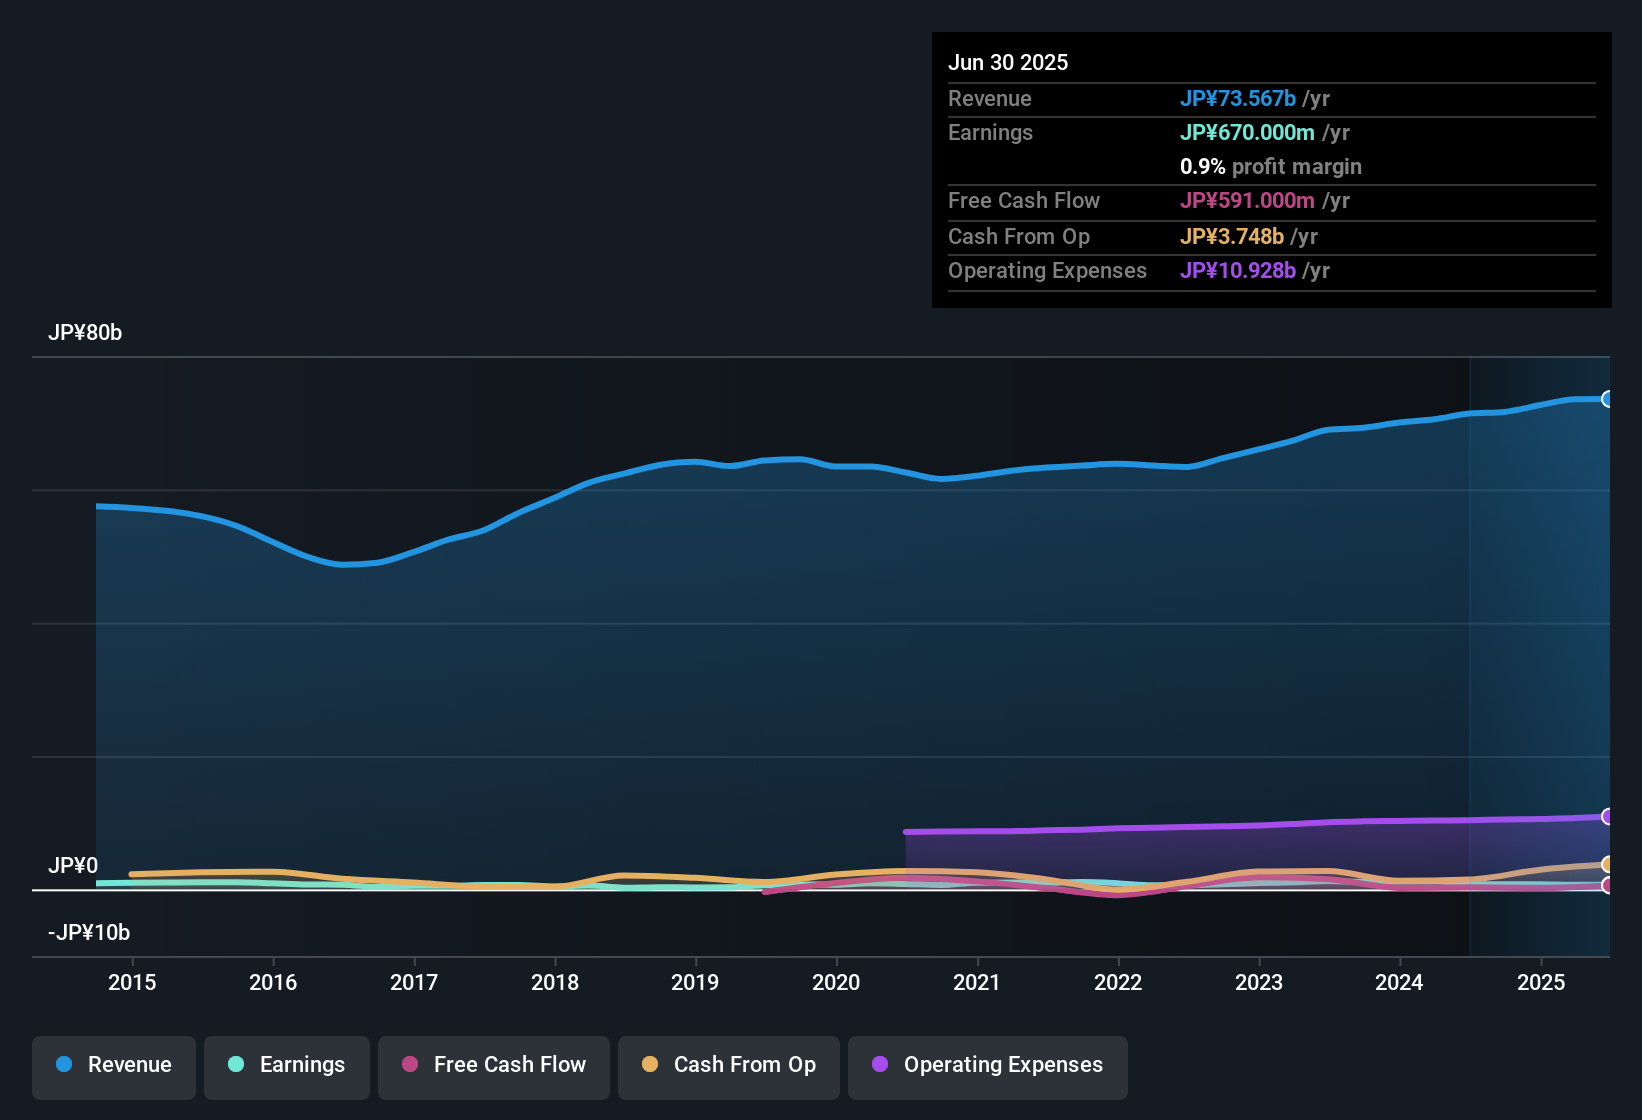Click the blue Revenue legend dot

coord(64,1065)
